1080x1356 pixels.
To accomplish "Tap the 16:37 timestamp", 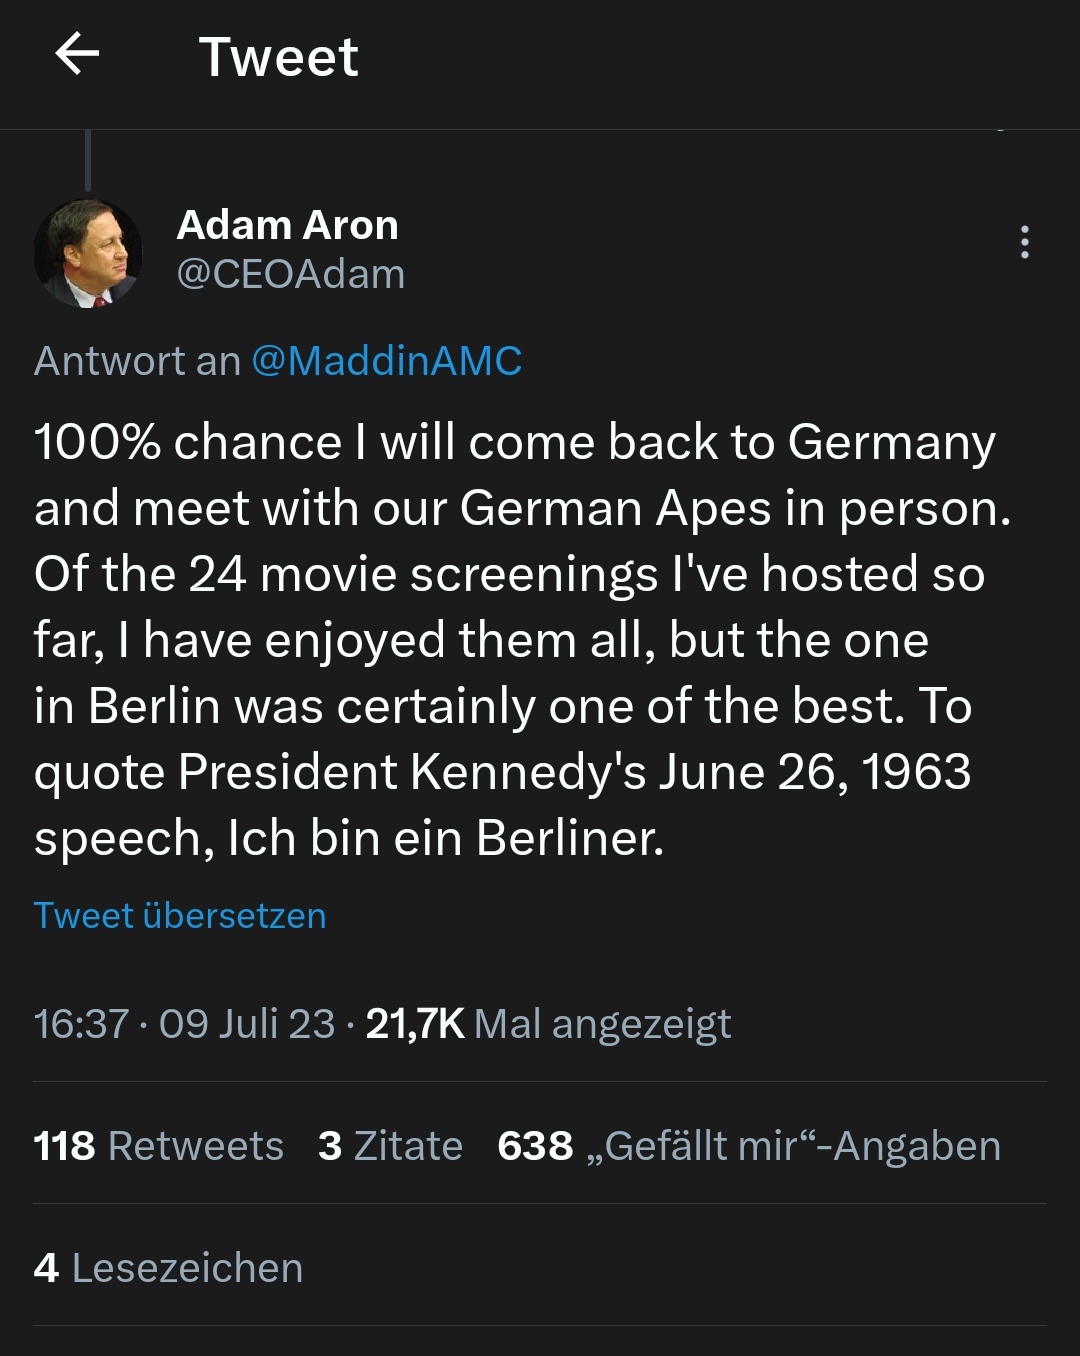I will tap(81, 1024).
